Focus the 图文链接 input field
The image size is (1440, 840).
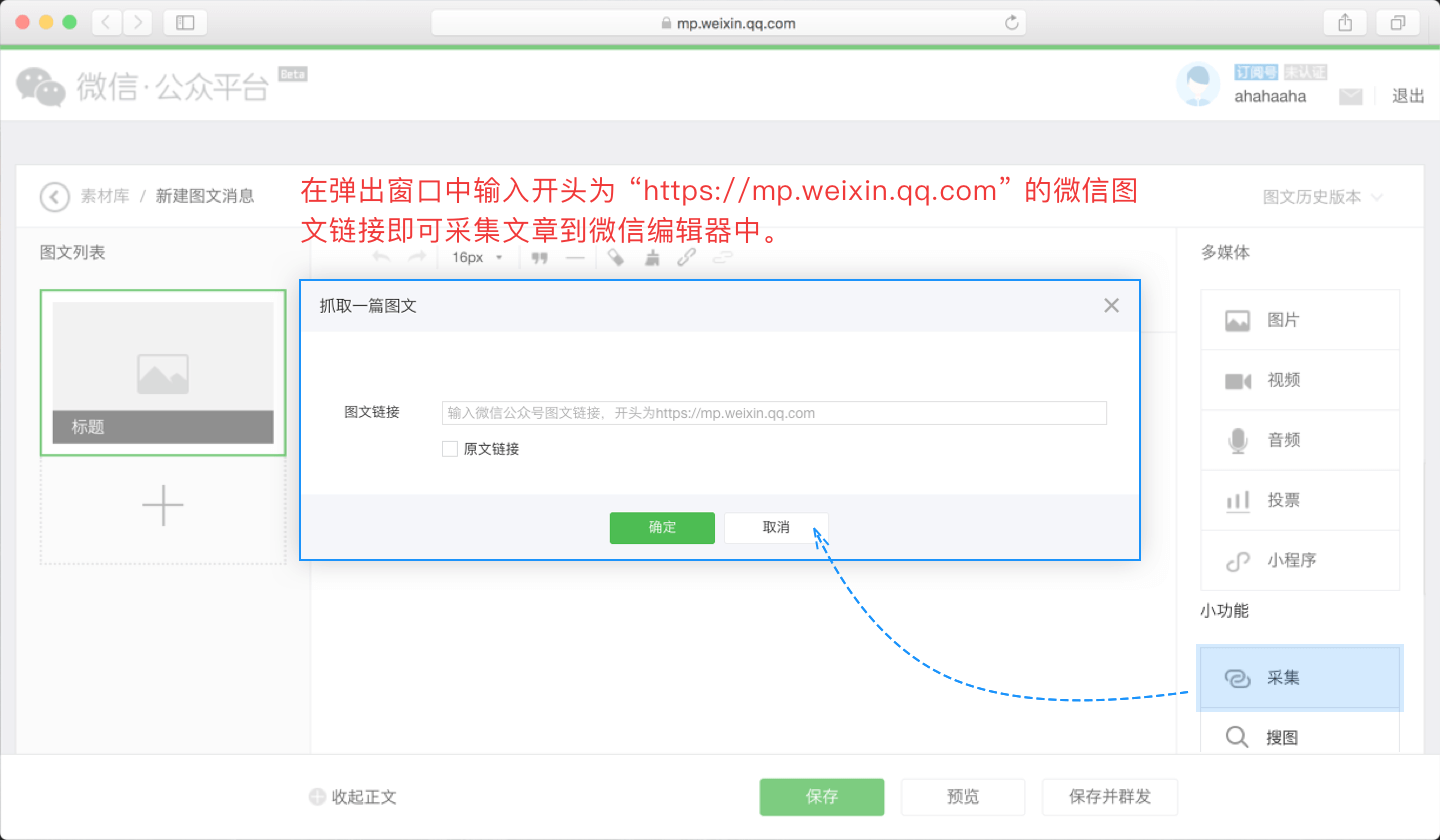(774, 413)
